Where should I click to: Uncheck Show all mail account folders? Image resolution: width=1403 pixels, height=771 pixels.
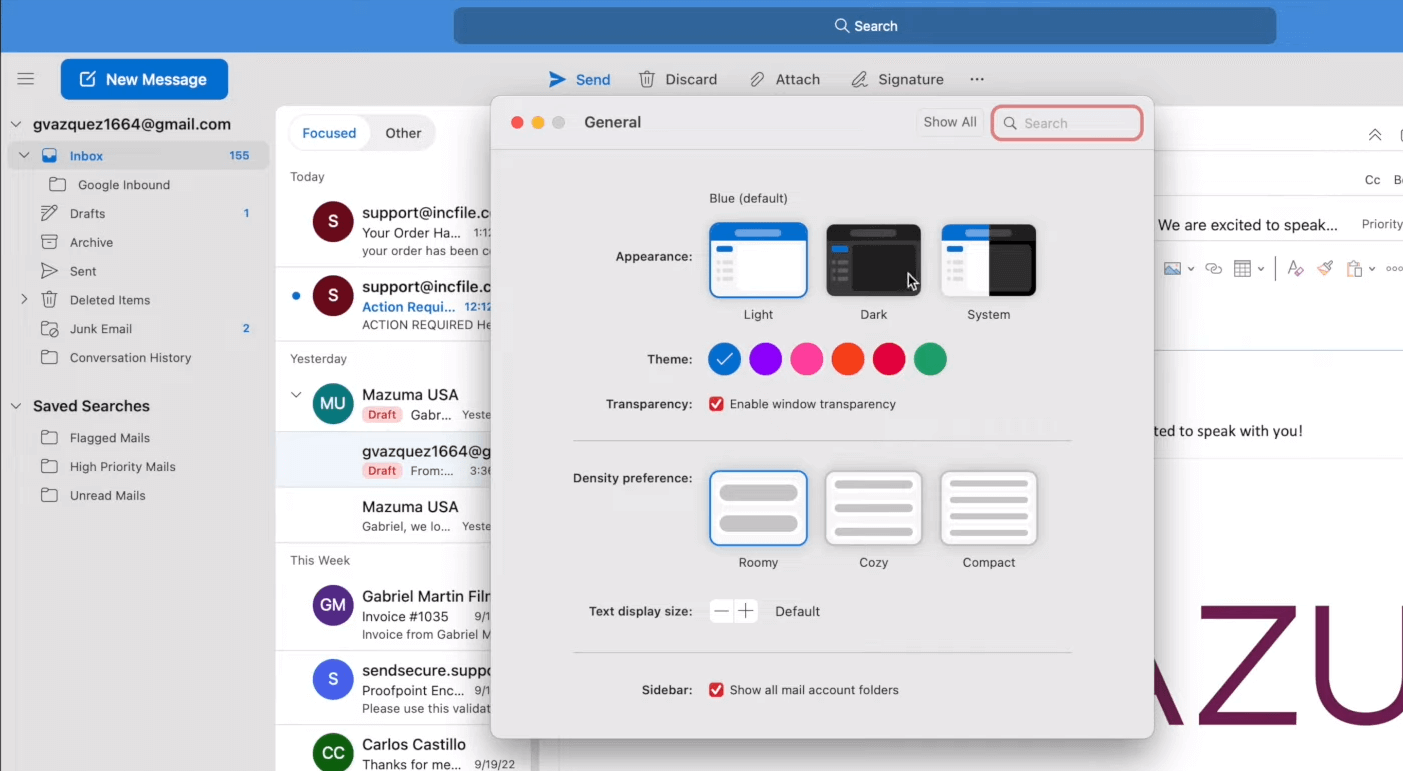click(x=716, y=690)
